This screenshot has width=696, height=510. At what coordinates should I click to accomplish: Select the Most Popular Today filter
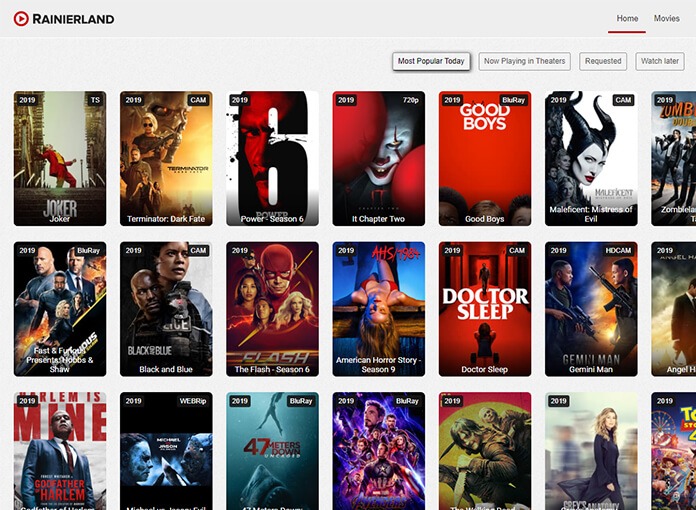pos(431,61)
